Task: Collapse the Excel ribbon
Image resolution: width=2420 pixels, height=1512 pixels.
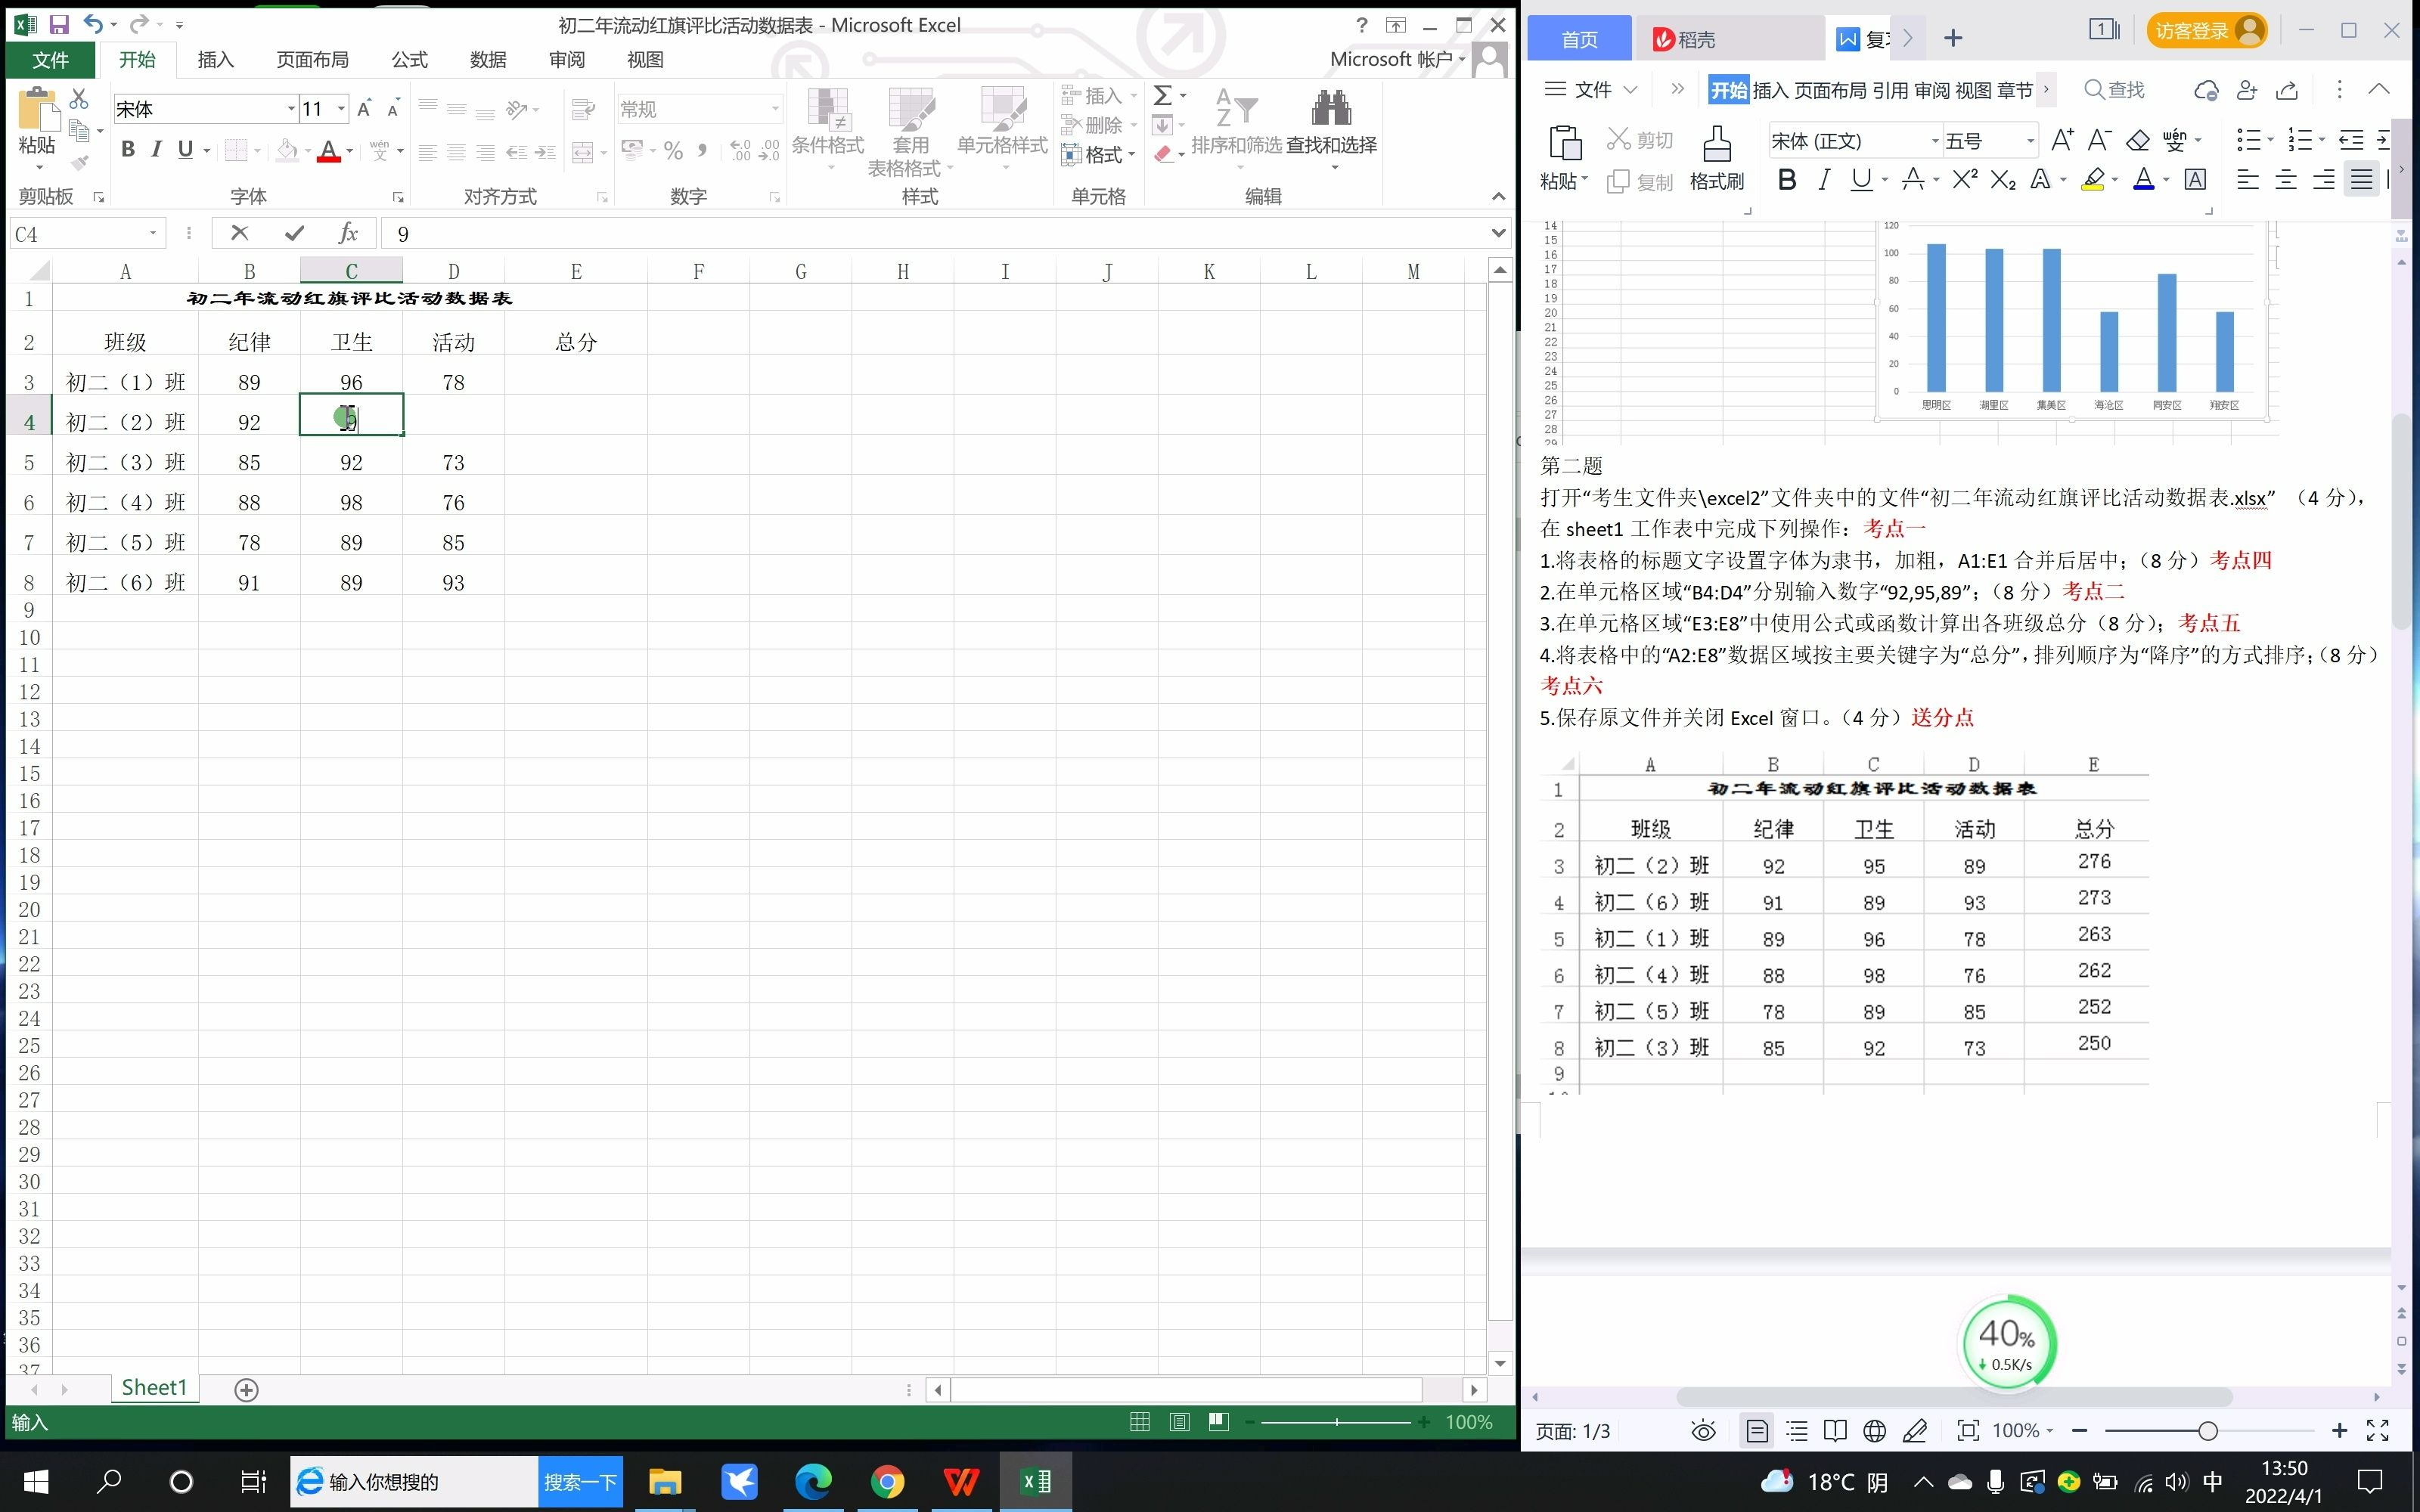Action: click(1498, 196)
